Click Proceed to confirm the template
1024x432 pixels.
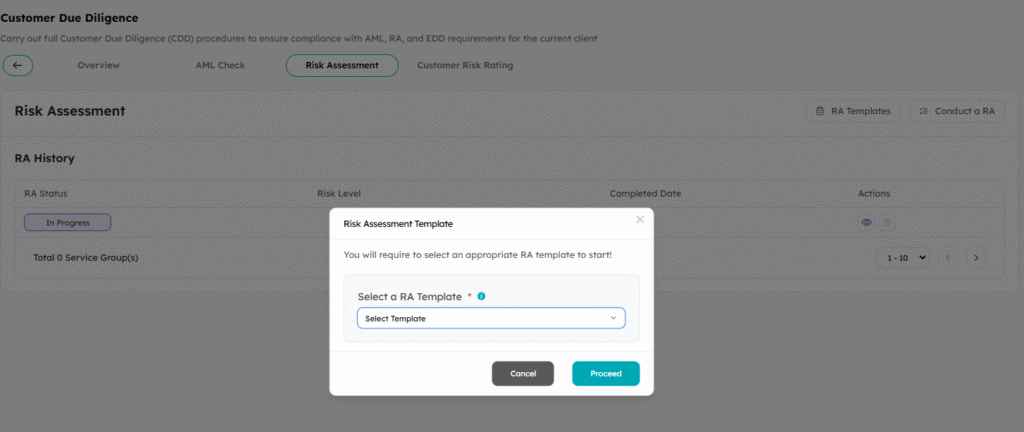606,373
